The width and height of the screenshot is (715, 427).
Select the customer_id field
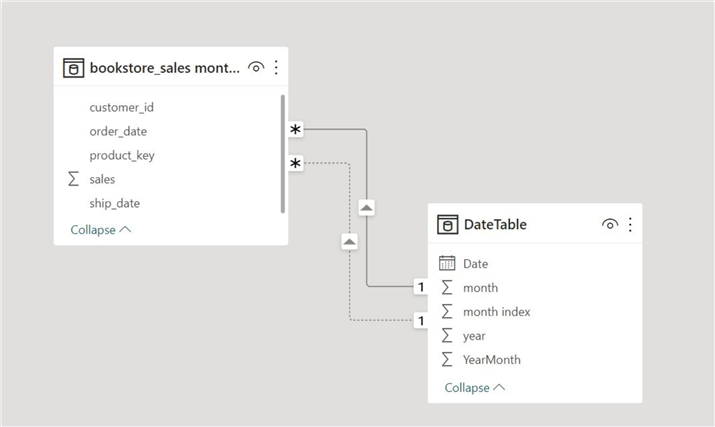point(121,107)
